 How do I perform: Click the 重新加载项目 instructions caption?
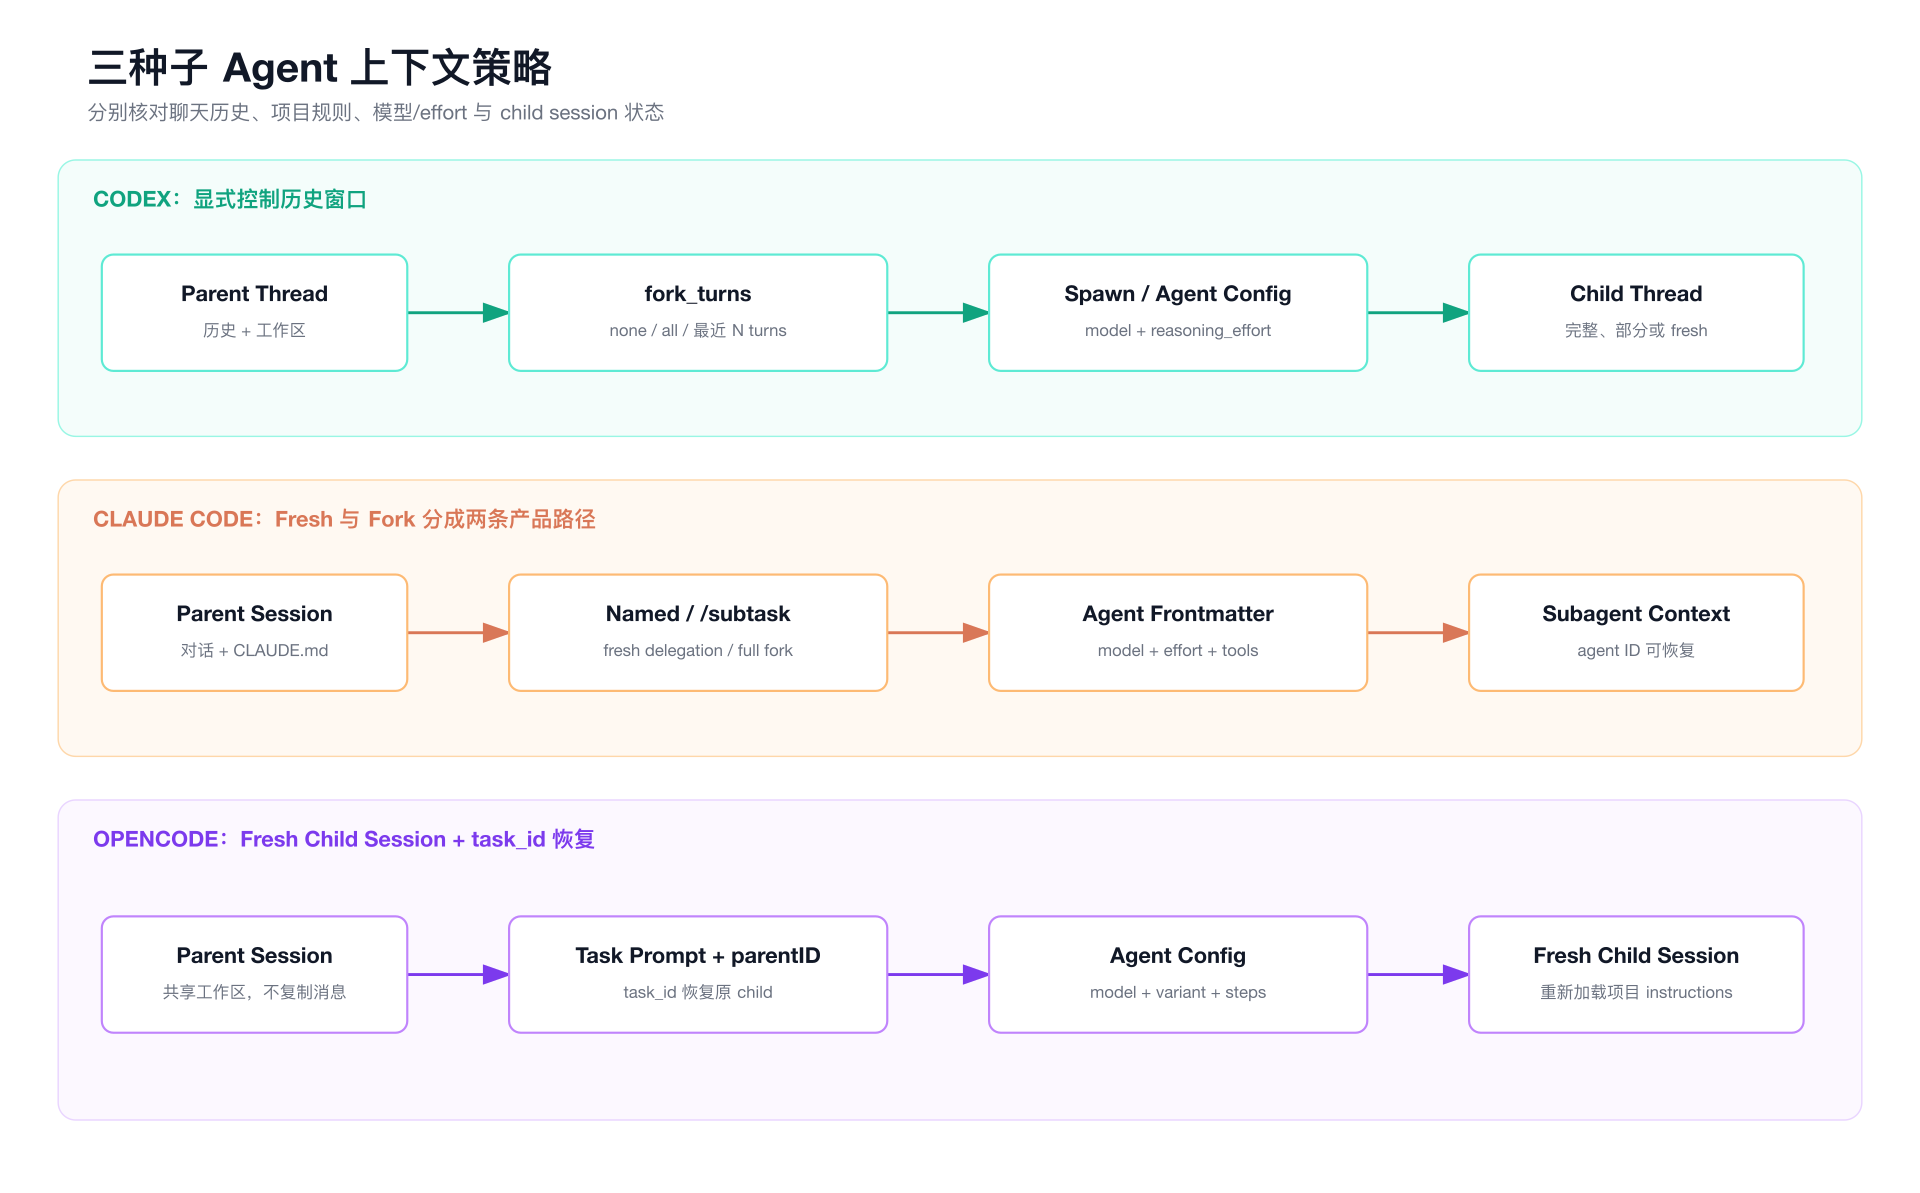pos(1636,993)
